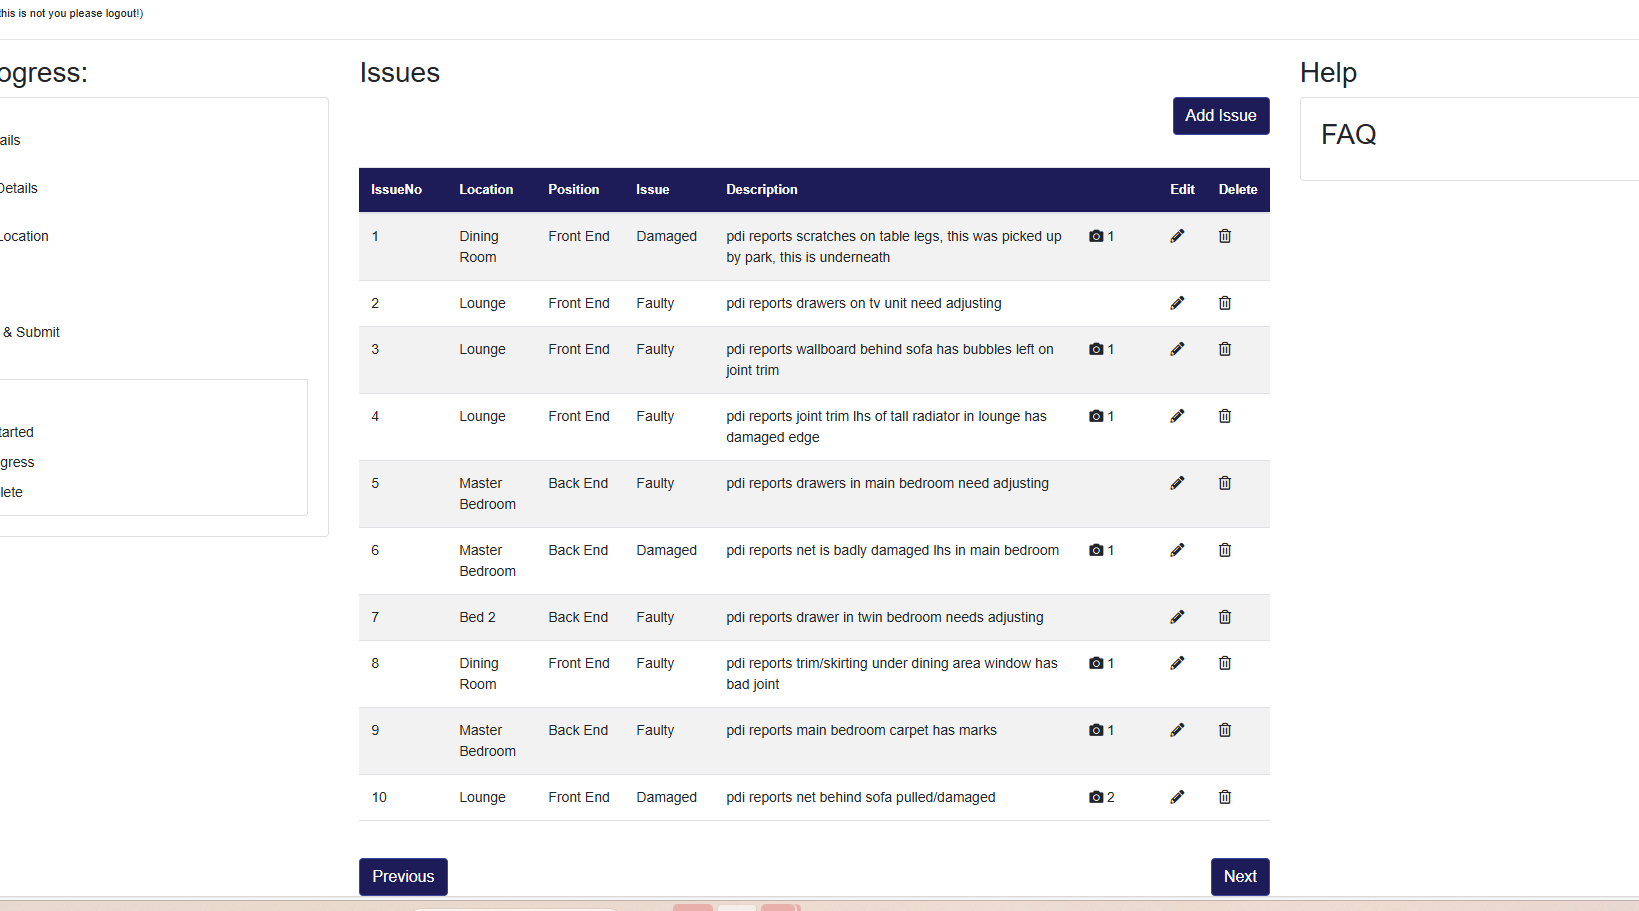Delete issue 6 about the damaged net
Viewport: 1639px width, 911px height.
[x=1224, y=550]
